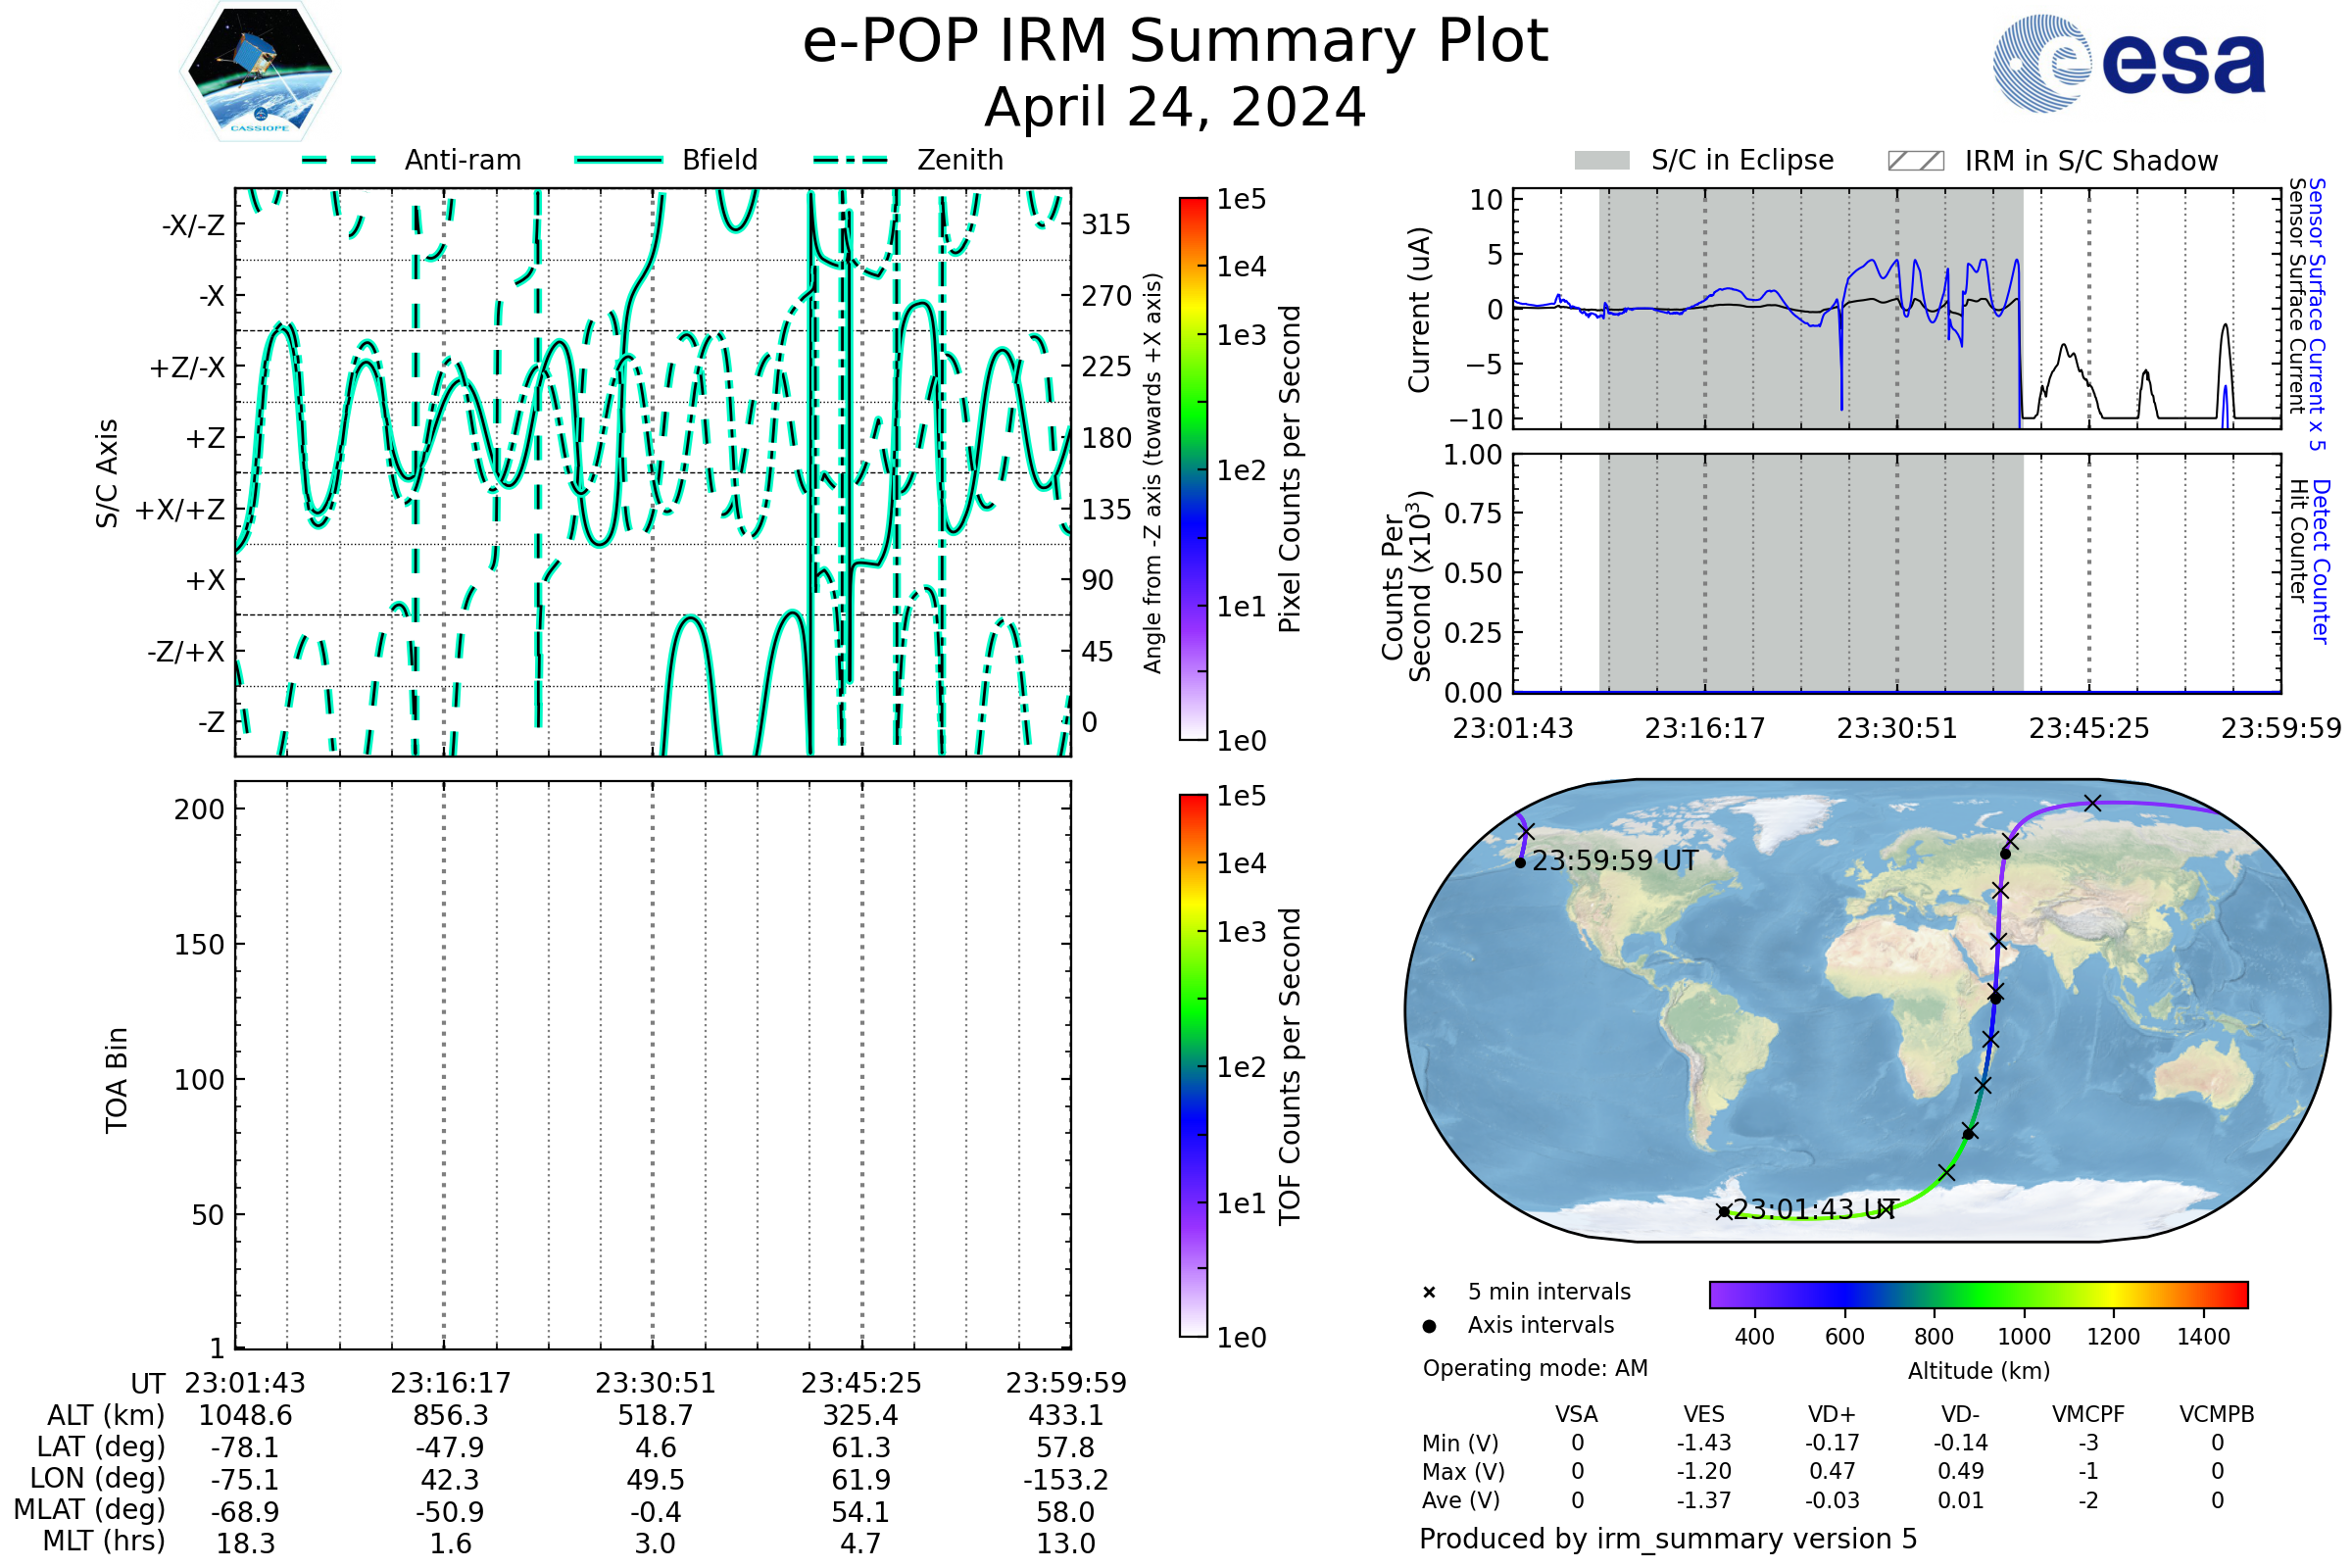This screenshot has height=1568, width=2352.
Task: Click the S/C in Eclipse gray legend patch
Action: click(1601, 161)
